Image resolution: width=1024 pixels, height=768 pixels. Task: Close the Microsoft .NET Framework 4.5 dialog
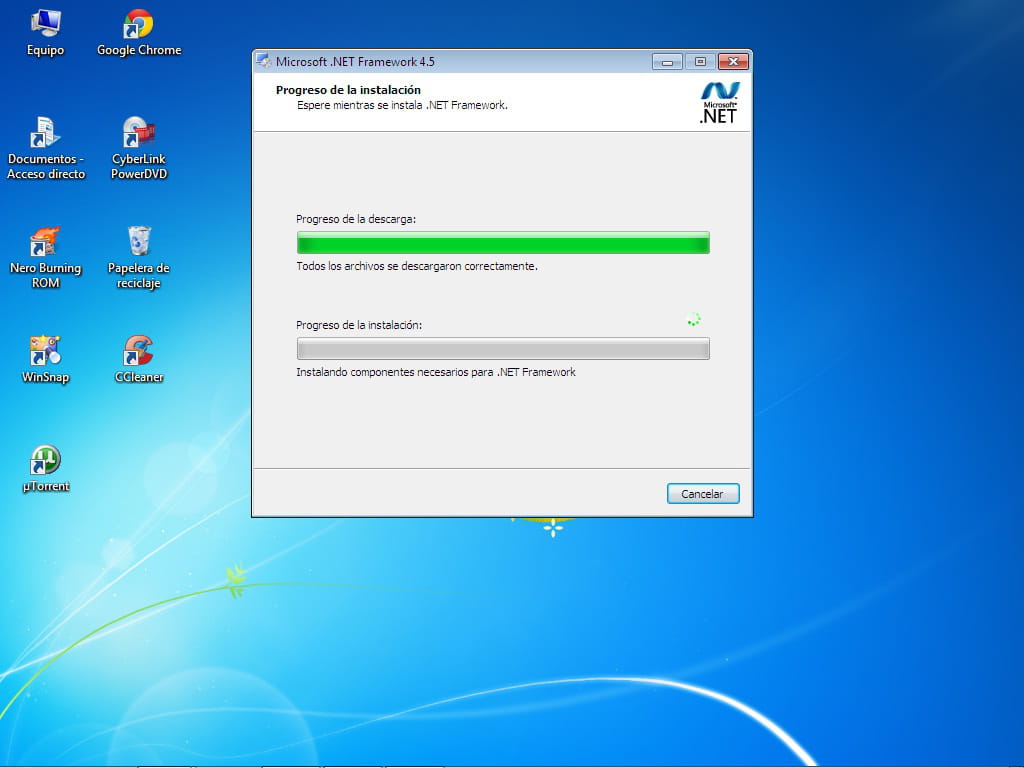point(733,62)
